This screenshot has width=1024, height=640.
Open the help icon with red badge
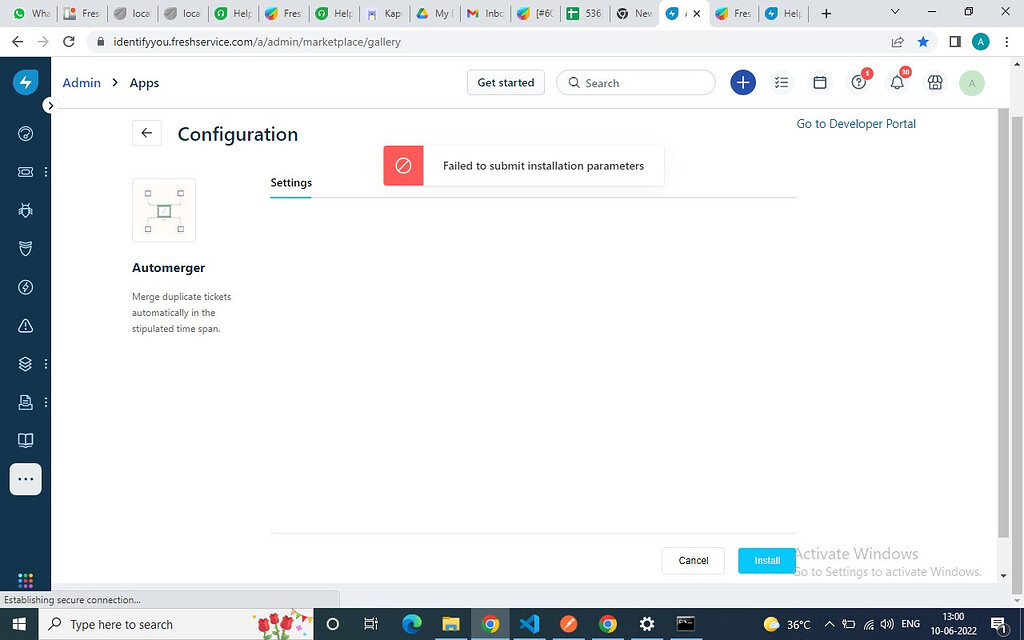pos(858,82)
